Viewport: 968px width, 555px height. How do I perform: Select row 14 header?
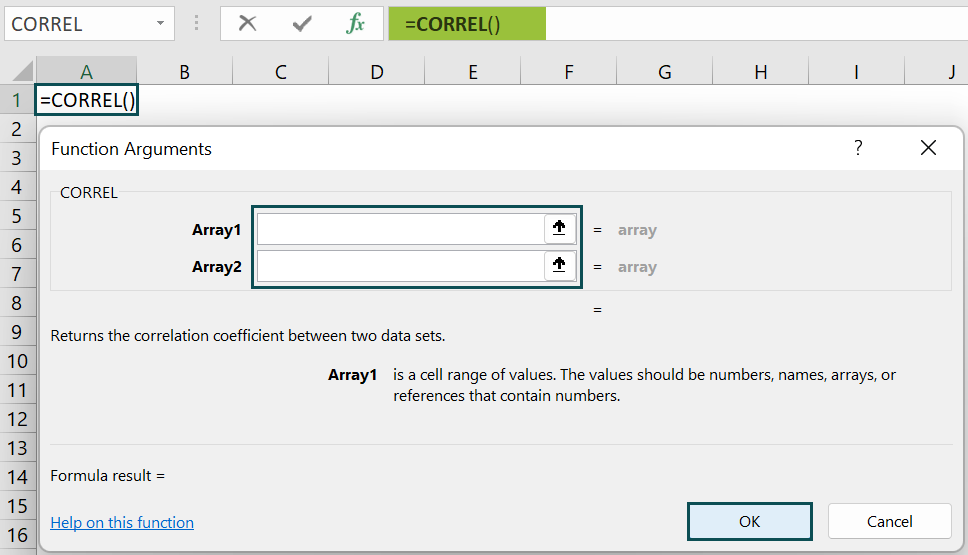pyautogui.click(x=17, y=477)
